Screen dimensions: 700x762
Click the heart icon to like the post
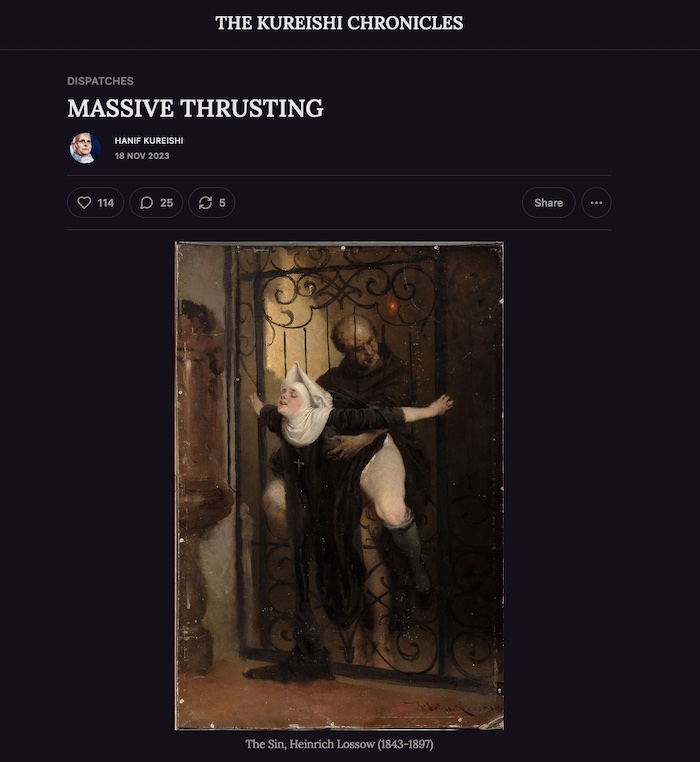[x=84, y=203]
